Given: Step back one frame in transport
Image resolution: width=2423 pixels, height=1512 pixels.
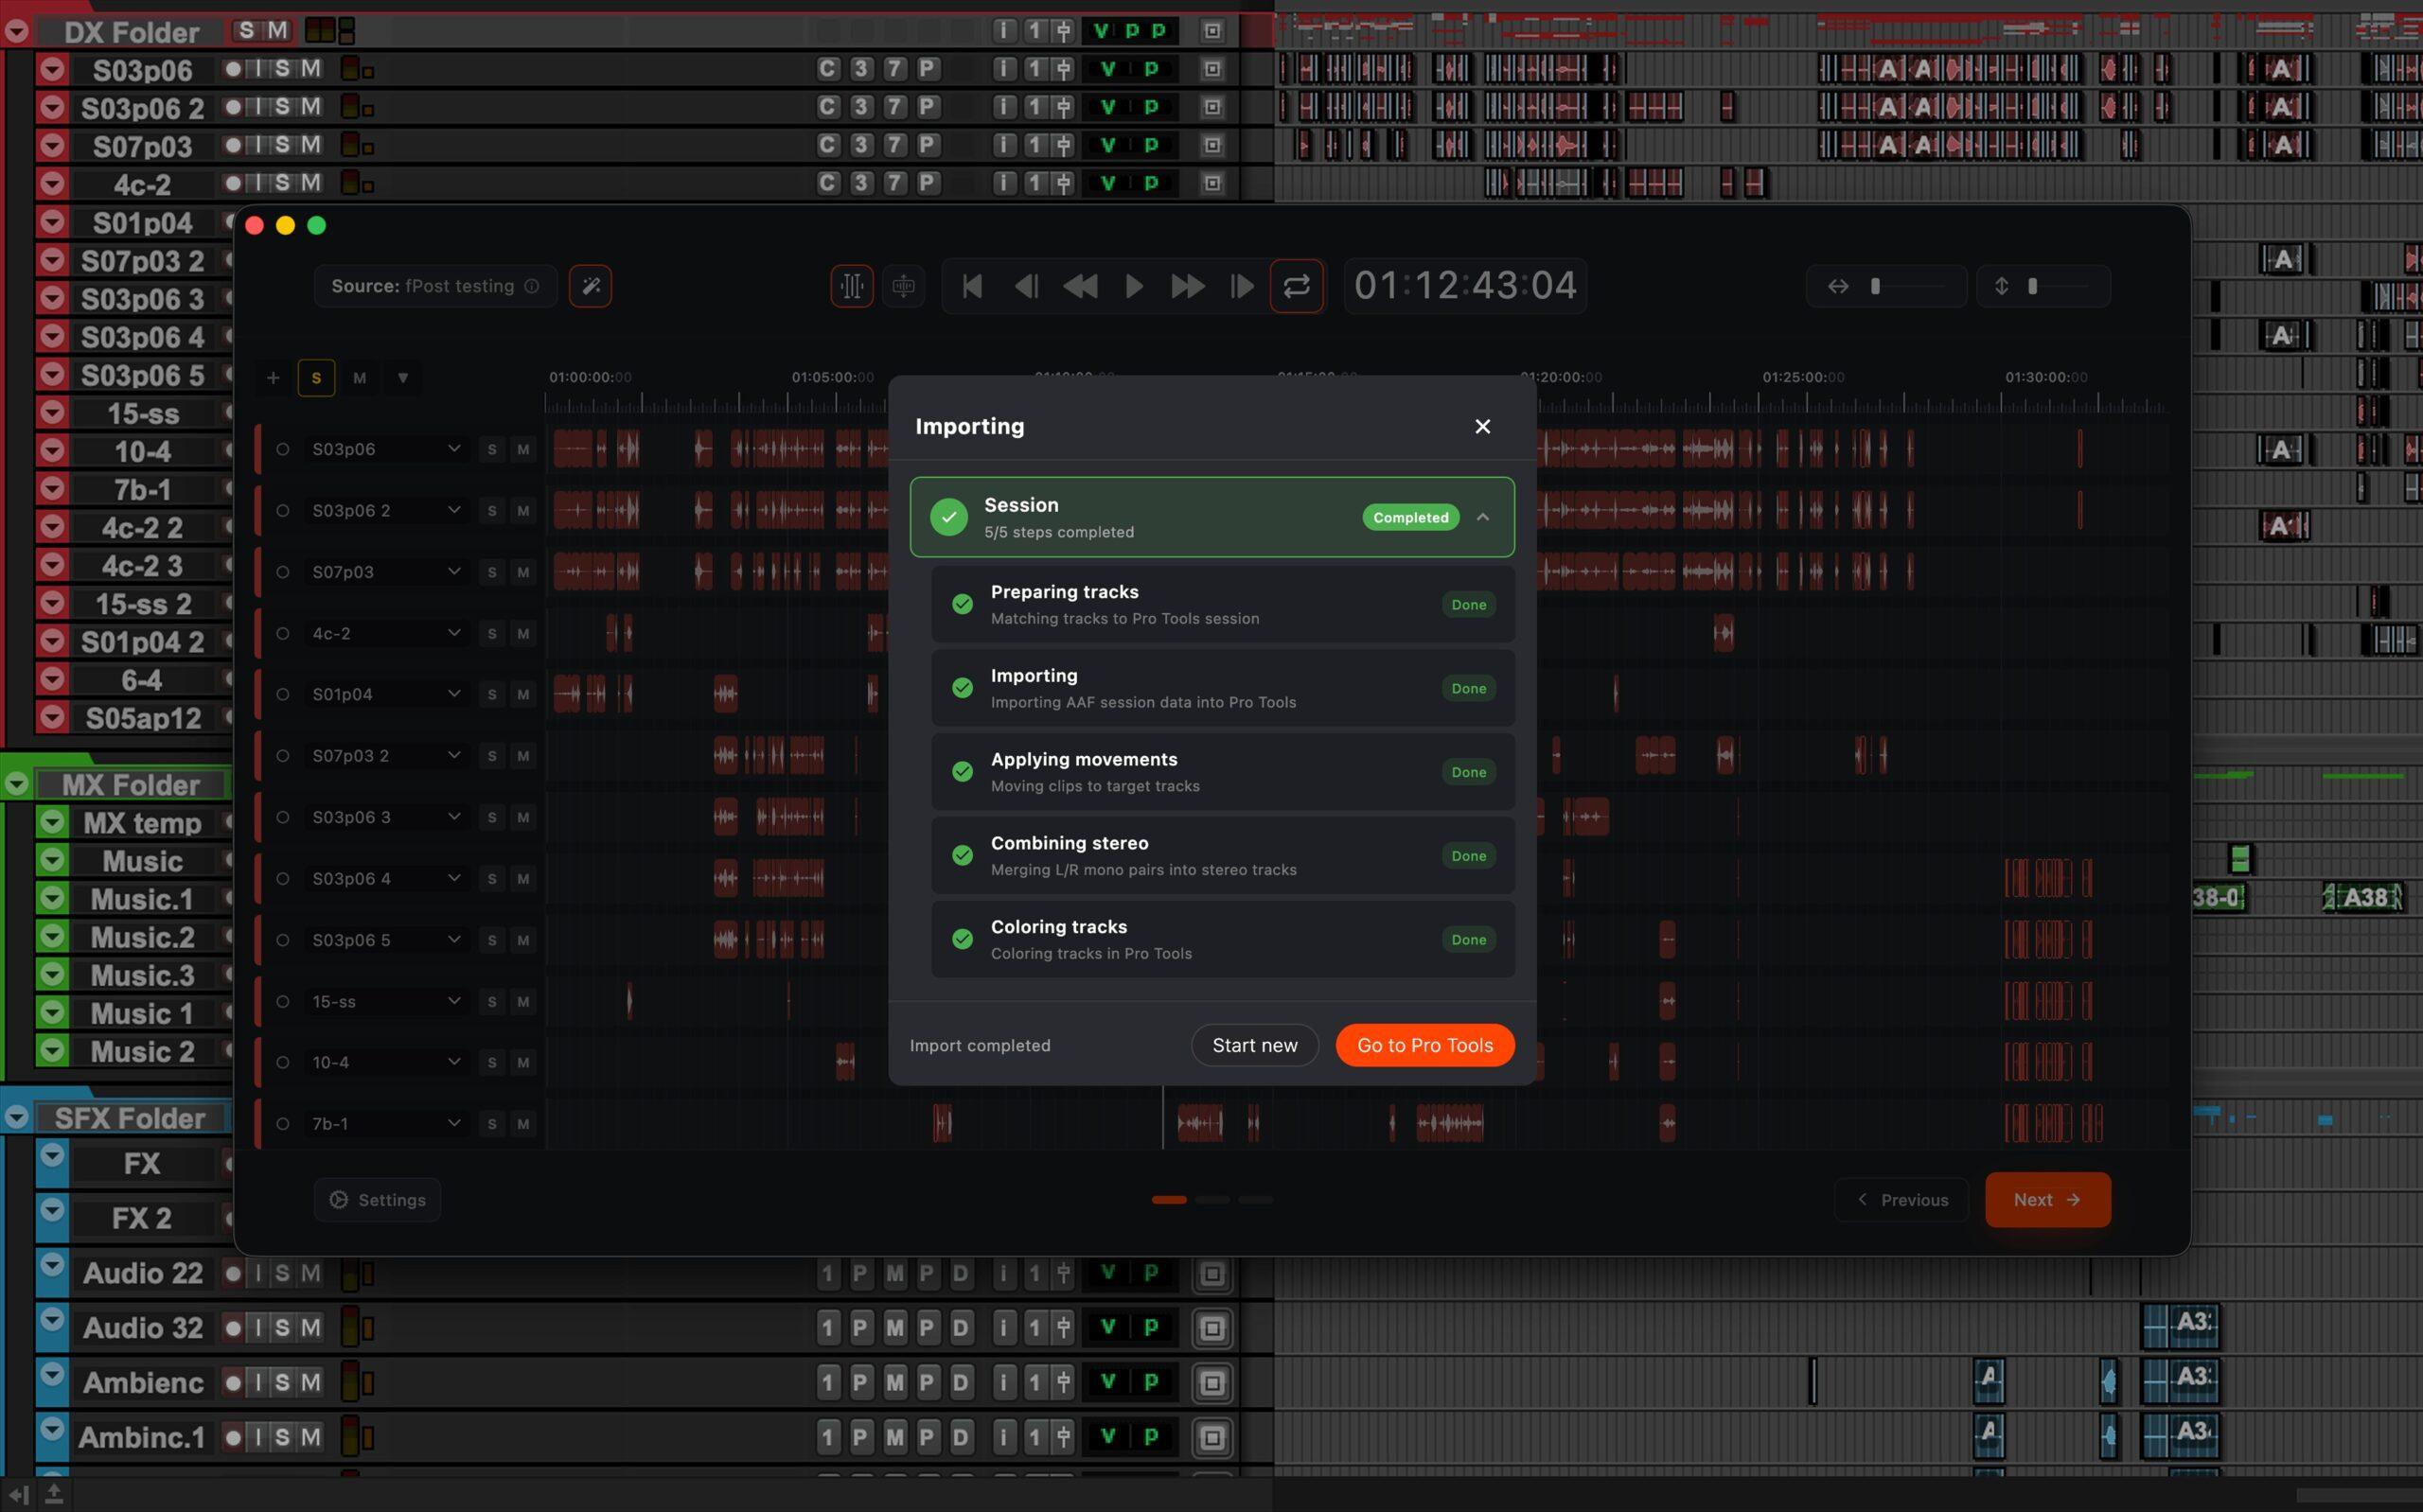Looking at the screenshot, I should coord(1026,286).
